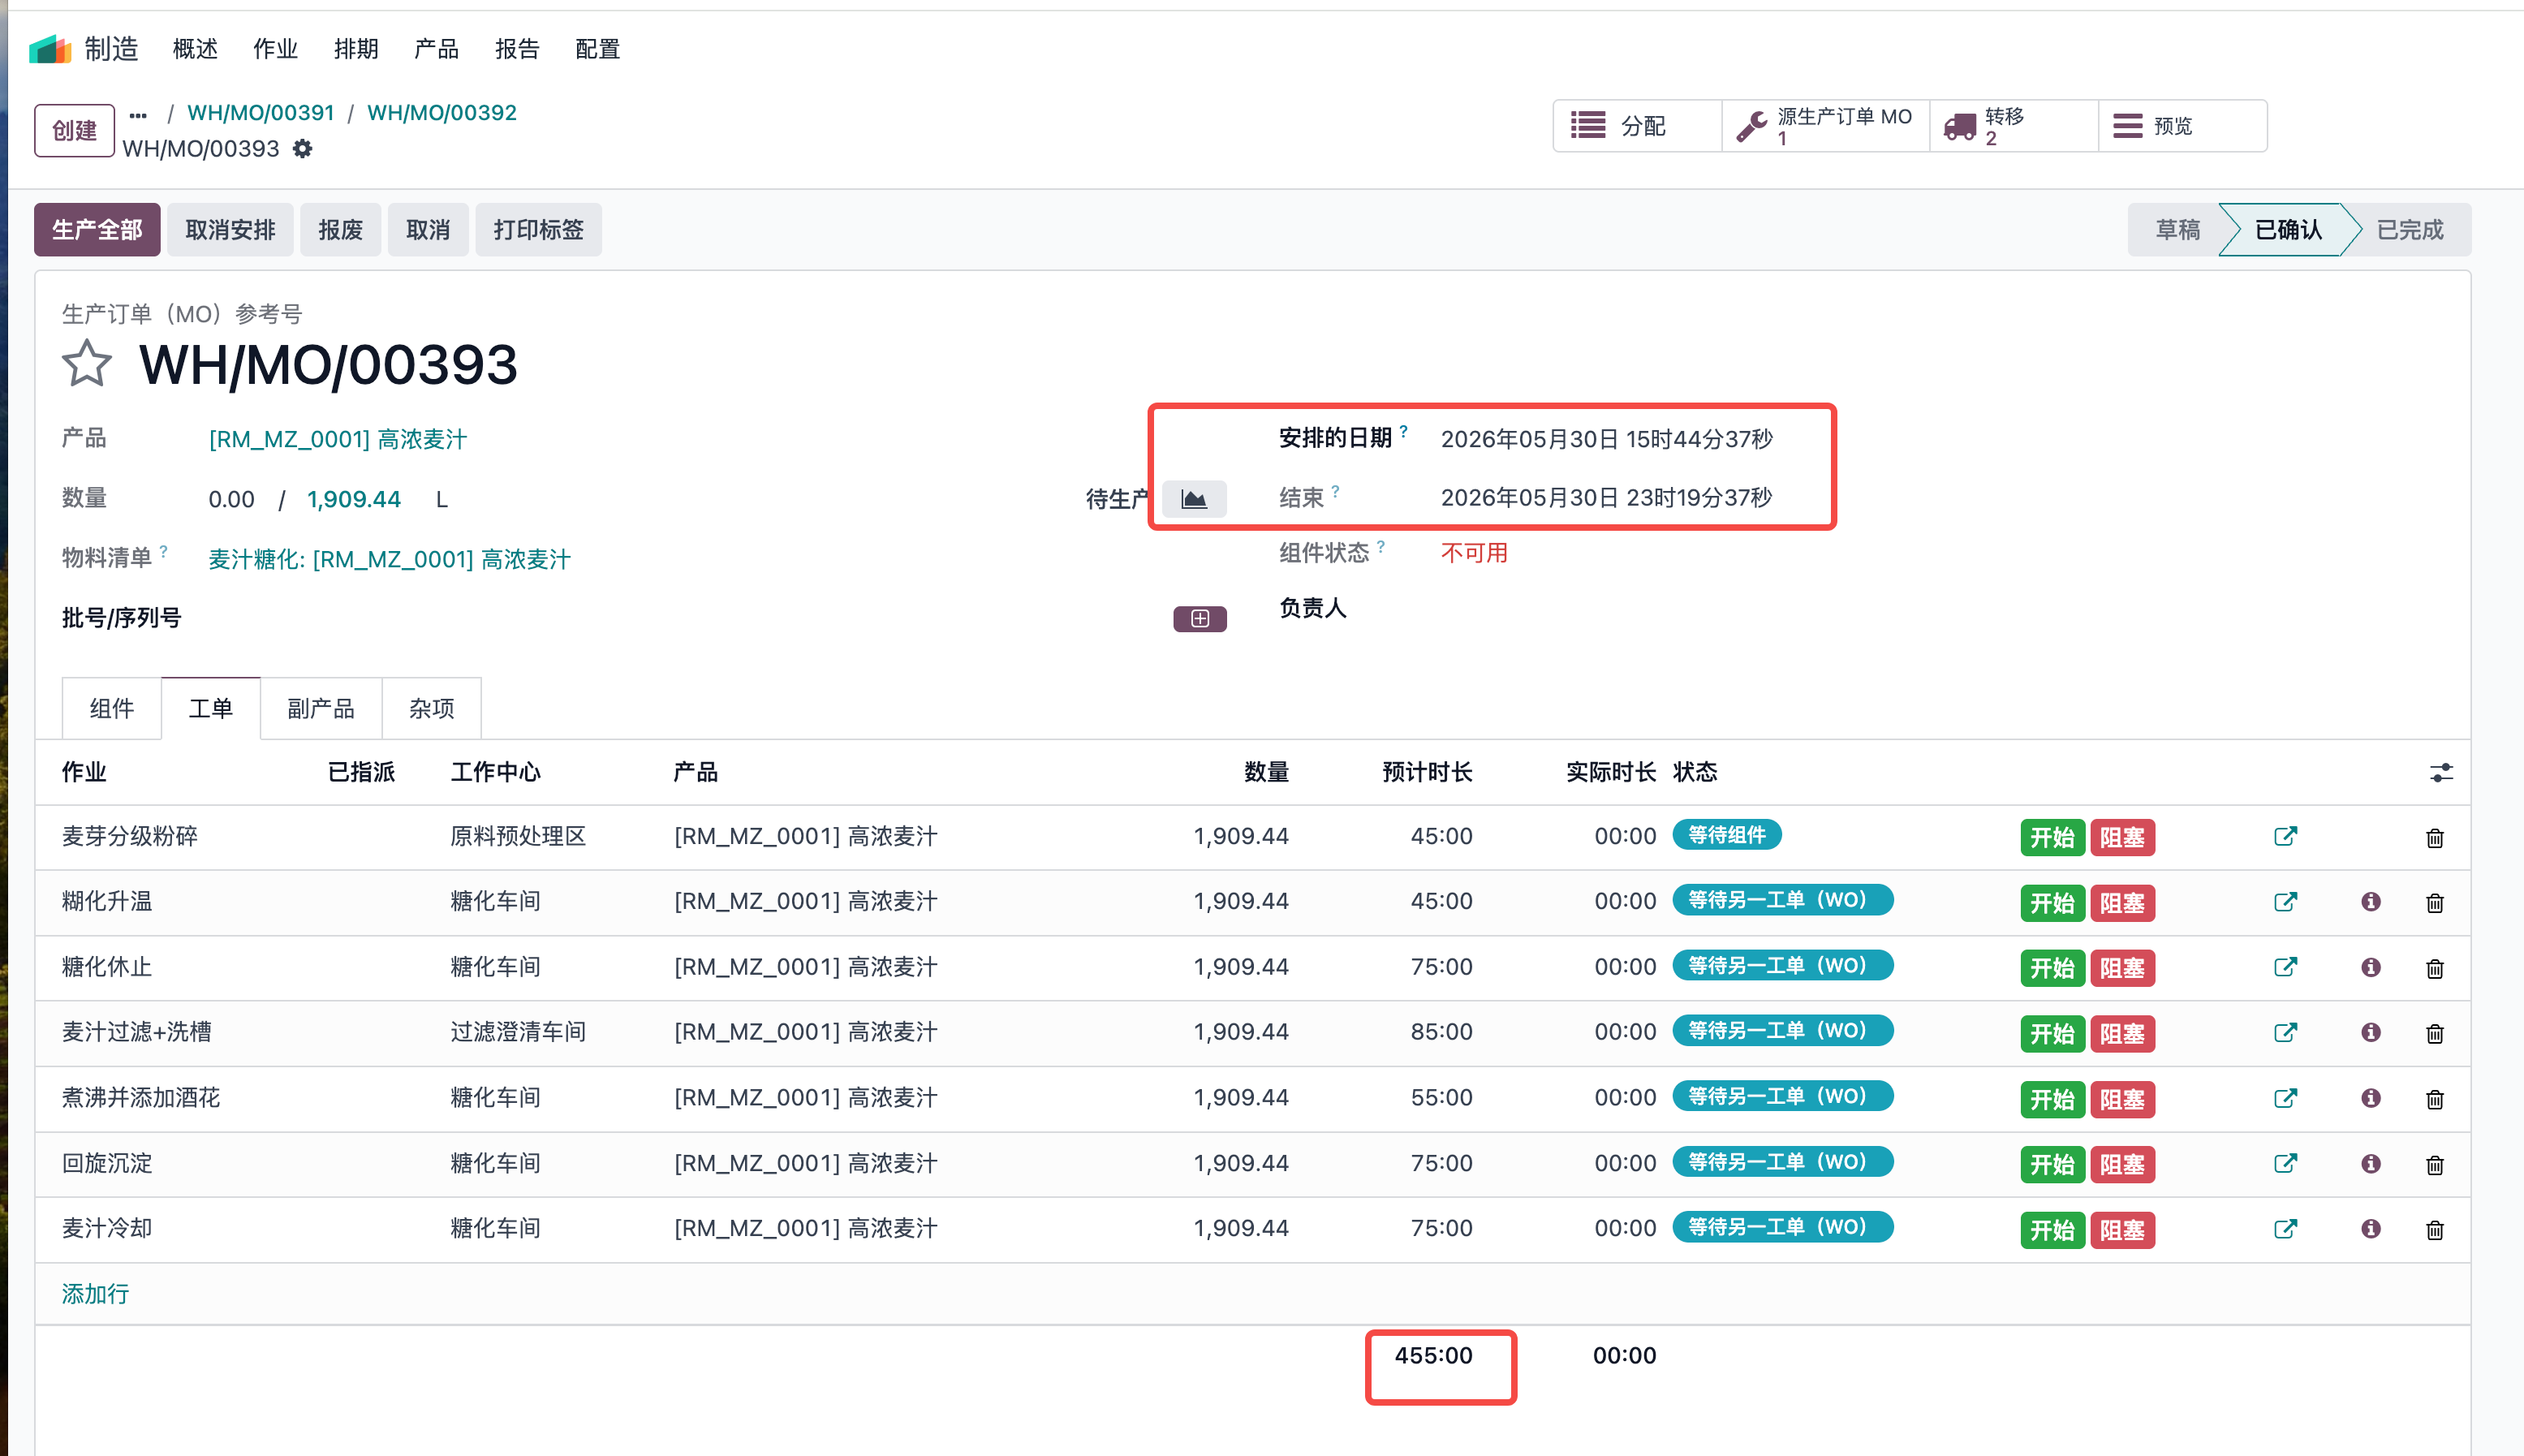The height and width of the screenshot is (1456, 2524).
Task: Start the 麦汁冷却 work order
Action: click(x=2052, y=1230)
